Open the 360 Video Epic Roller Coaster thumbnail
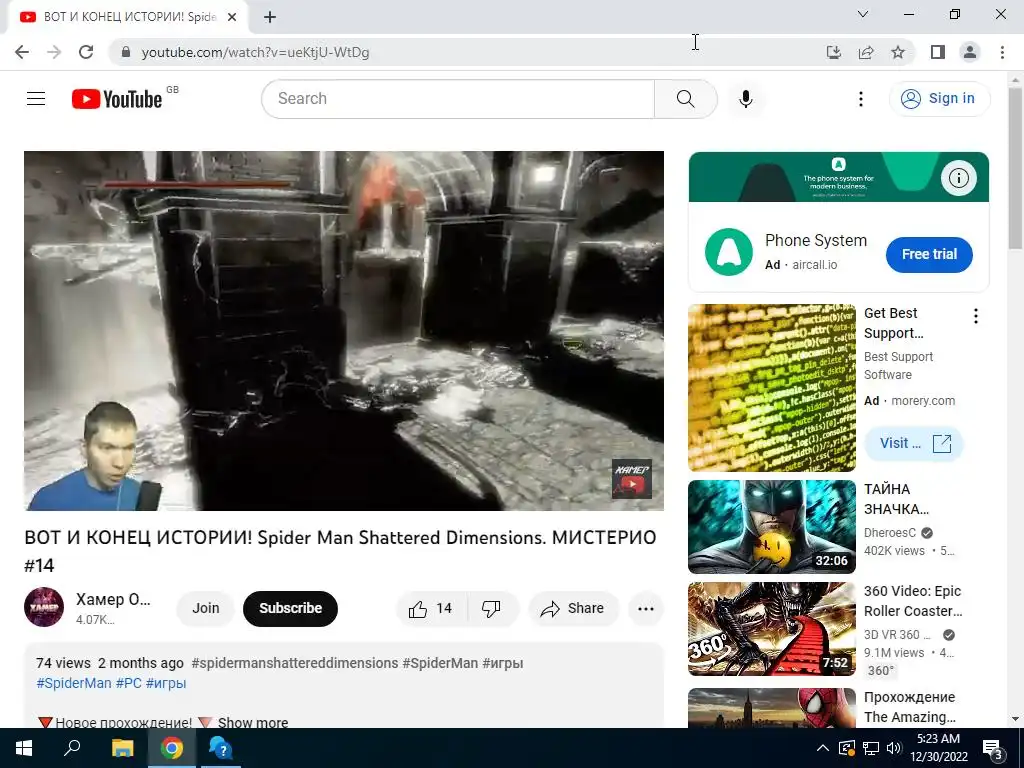This screenshot has width=1024, height=768. pyautogui.click(x=772, y=629)
